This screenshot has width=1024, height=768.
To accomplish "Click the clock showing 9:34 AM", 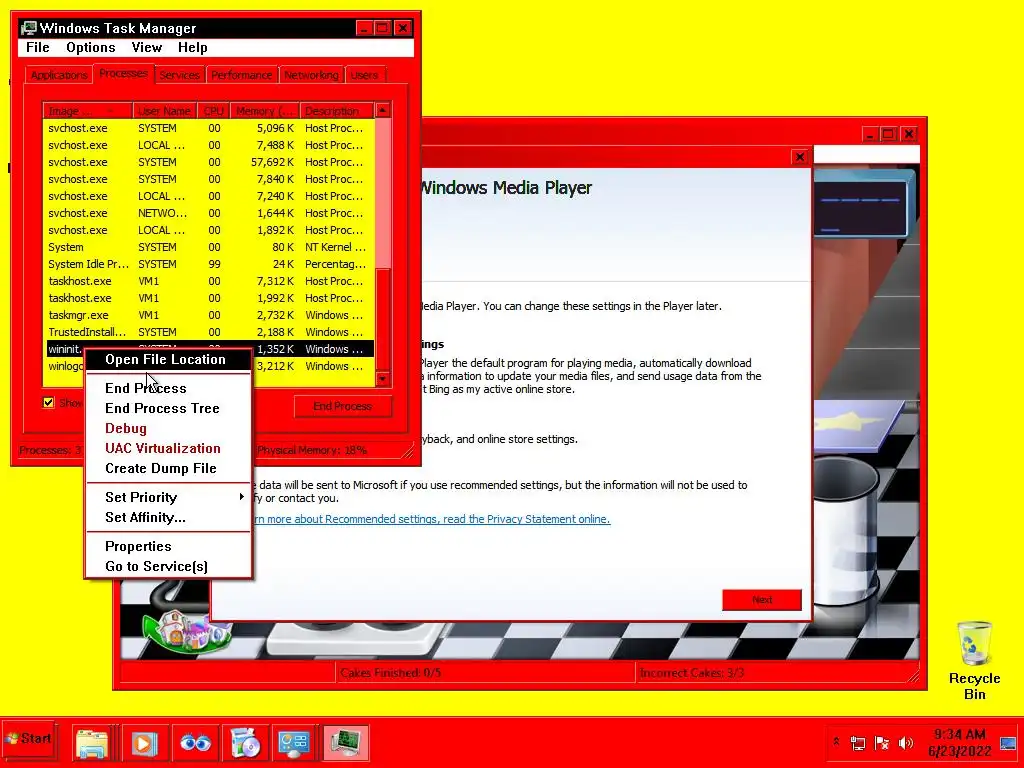I will click(x=959, y=743).
